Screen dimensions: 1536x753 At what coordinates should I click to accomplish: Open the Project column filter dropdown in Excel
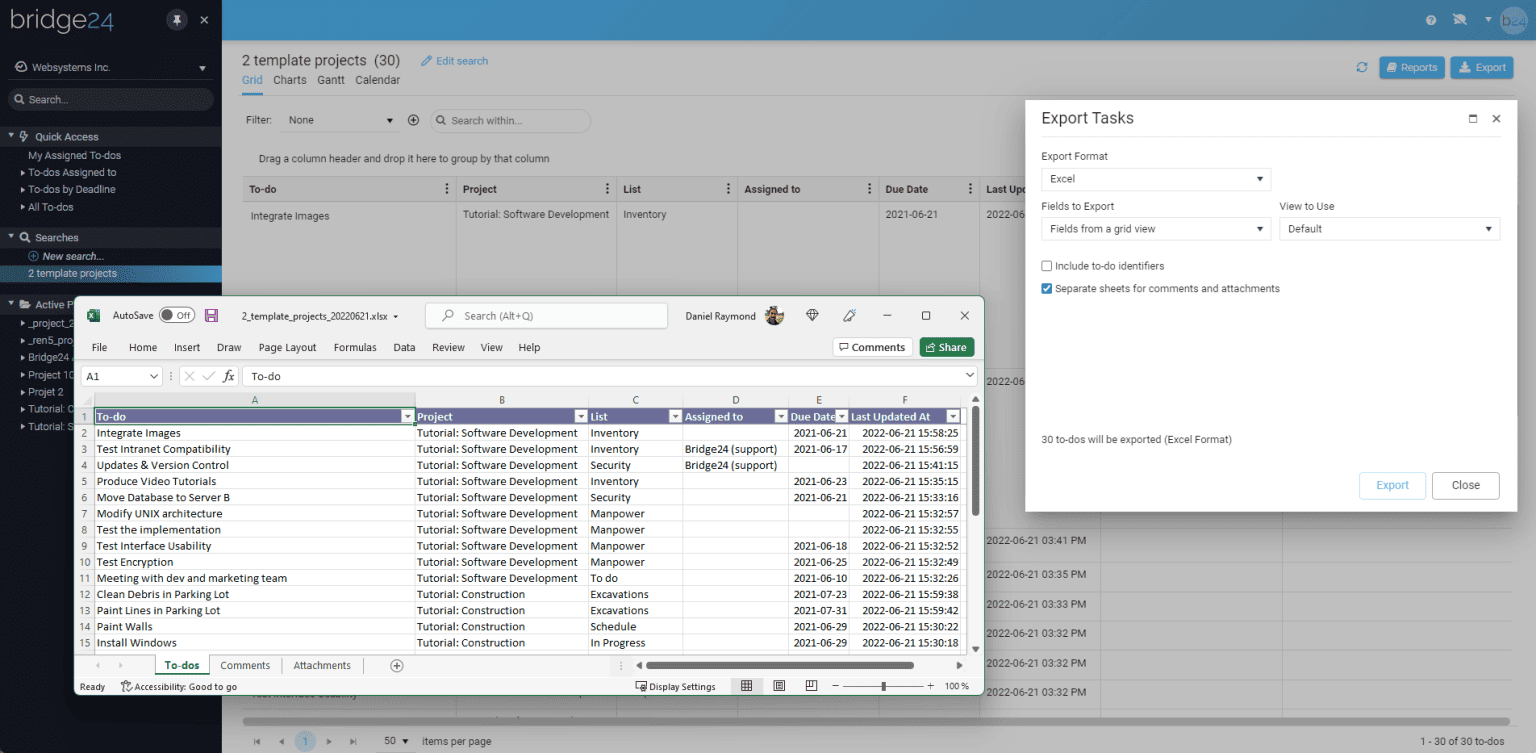[581, 416]
